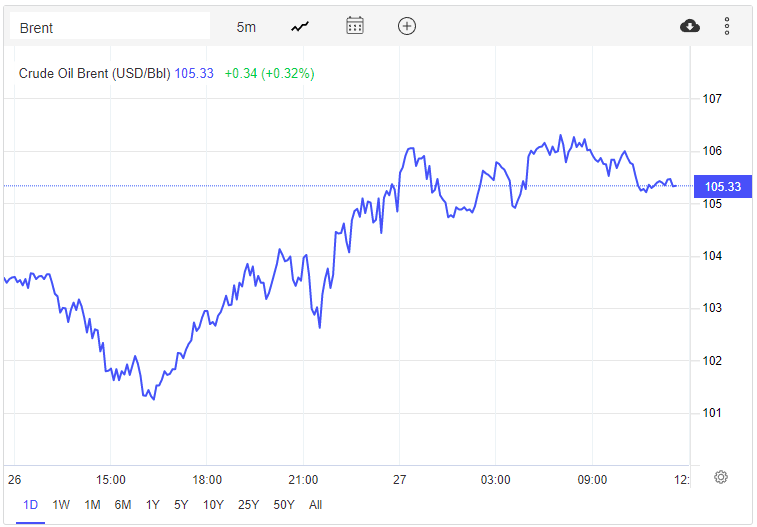Select the 1D time range
The image size is (757, 527).
(31, 505)
